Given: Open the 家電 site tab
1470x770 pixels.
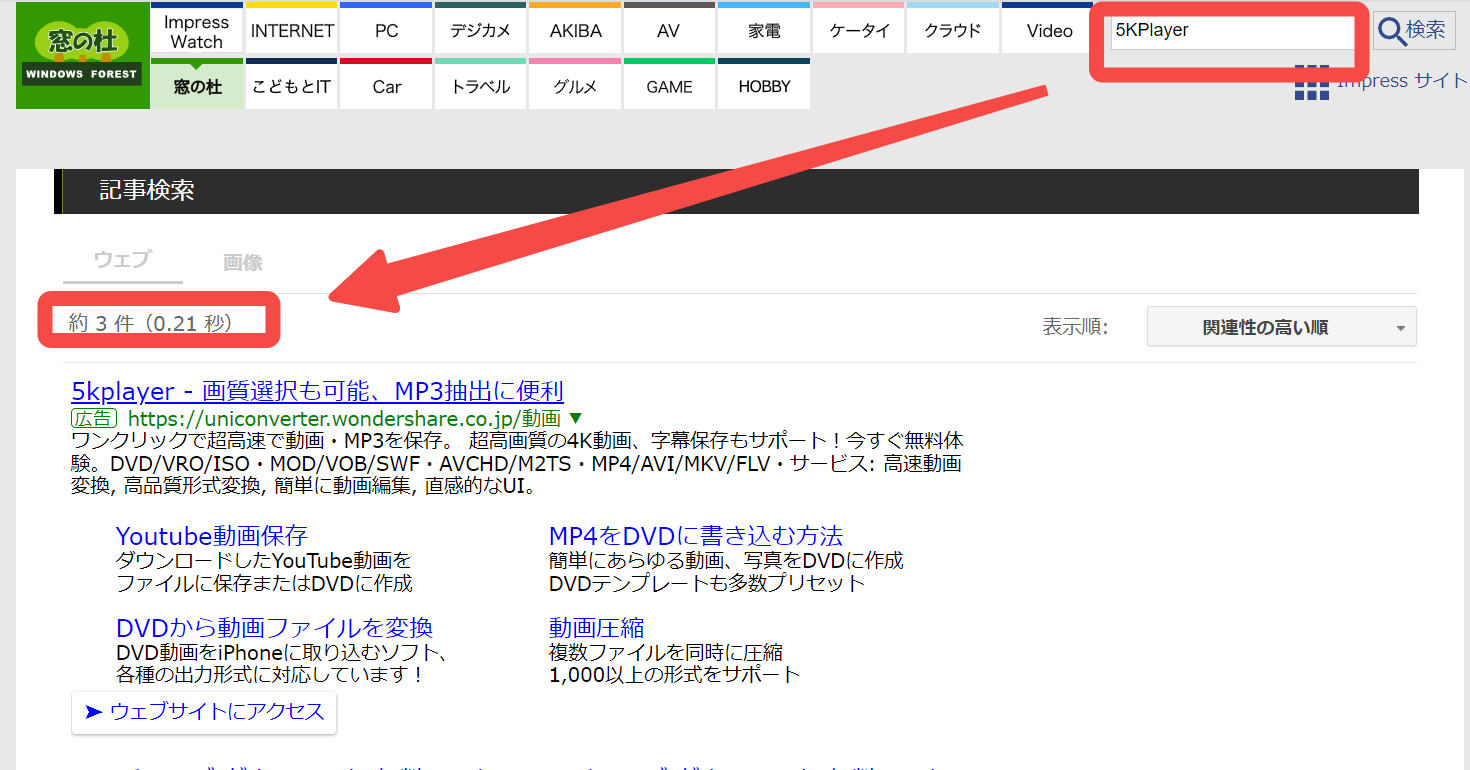Looking at the screenshot, I should 764,28.
